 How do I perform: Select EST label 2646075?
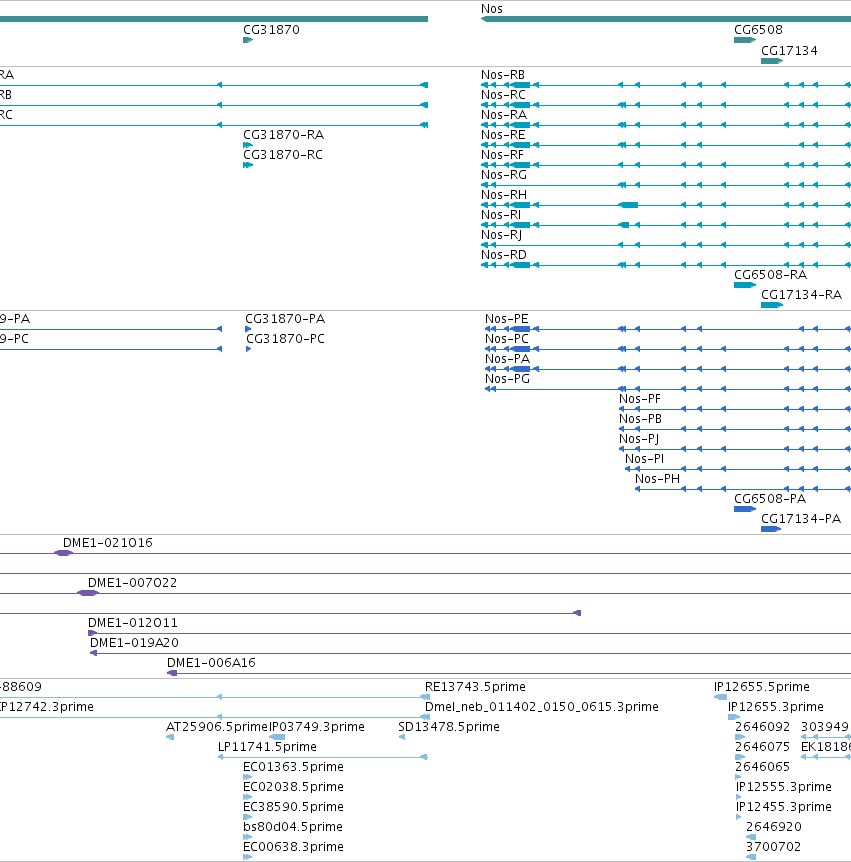click(x=762, y=747)
